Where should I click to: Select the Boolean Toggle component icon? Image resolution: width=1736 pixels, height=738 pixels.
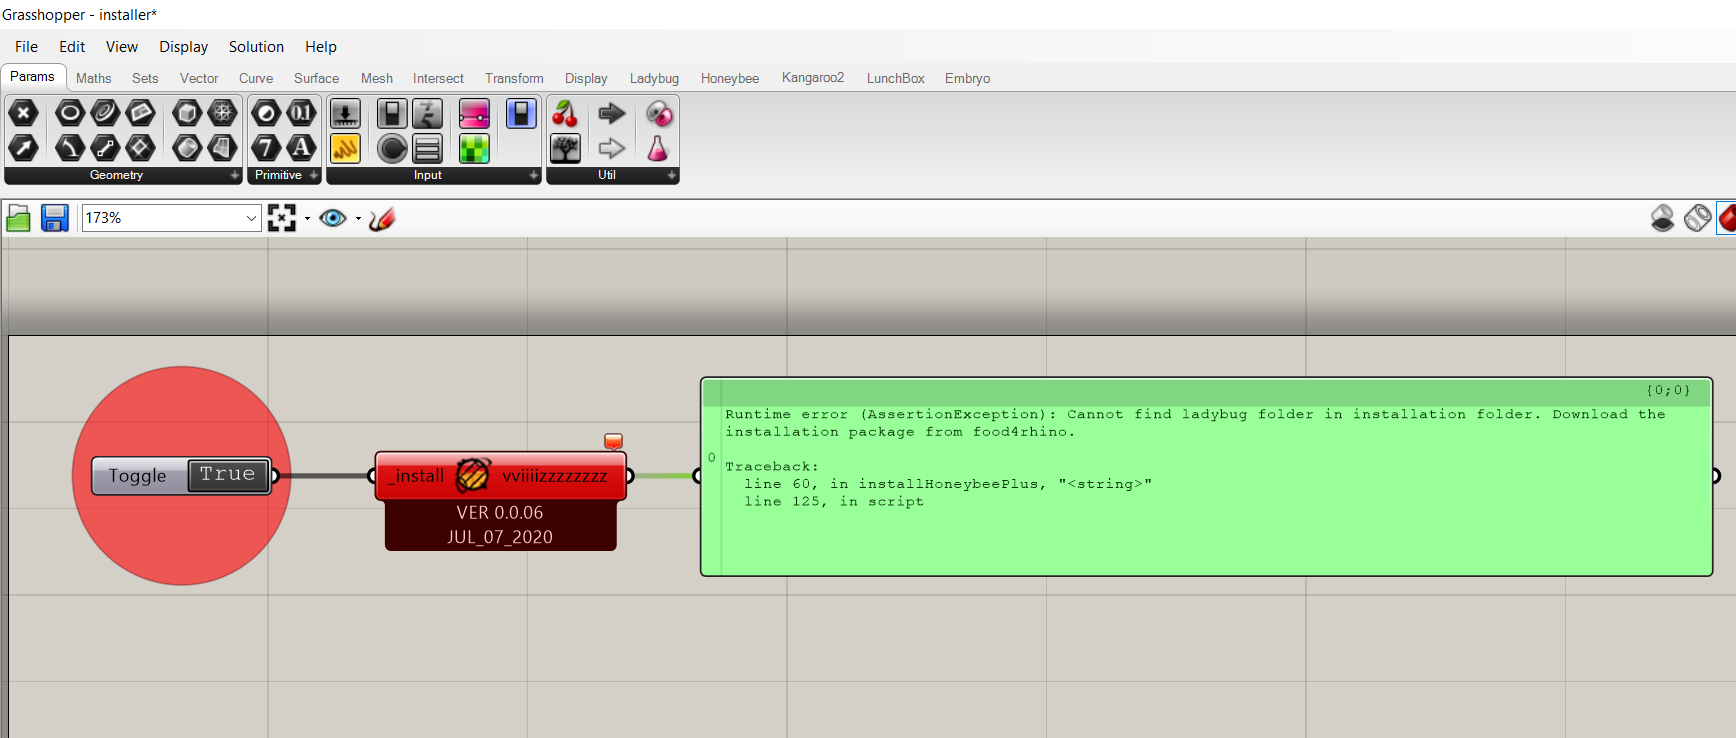click(x=391, y=114)
